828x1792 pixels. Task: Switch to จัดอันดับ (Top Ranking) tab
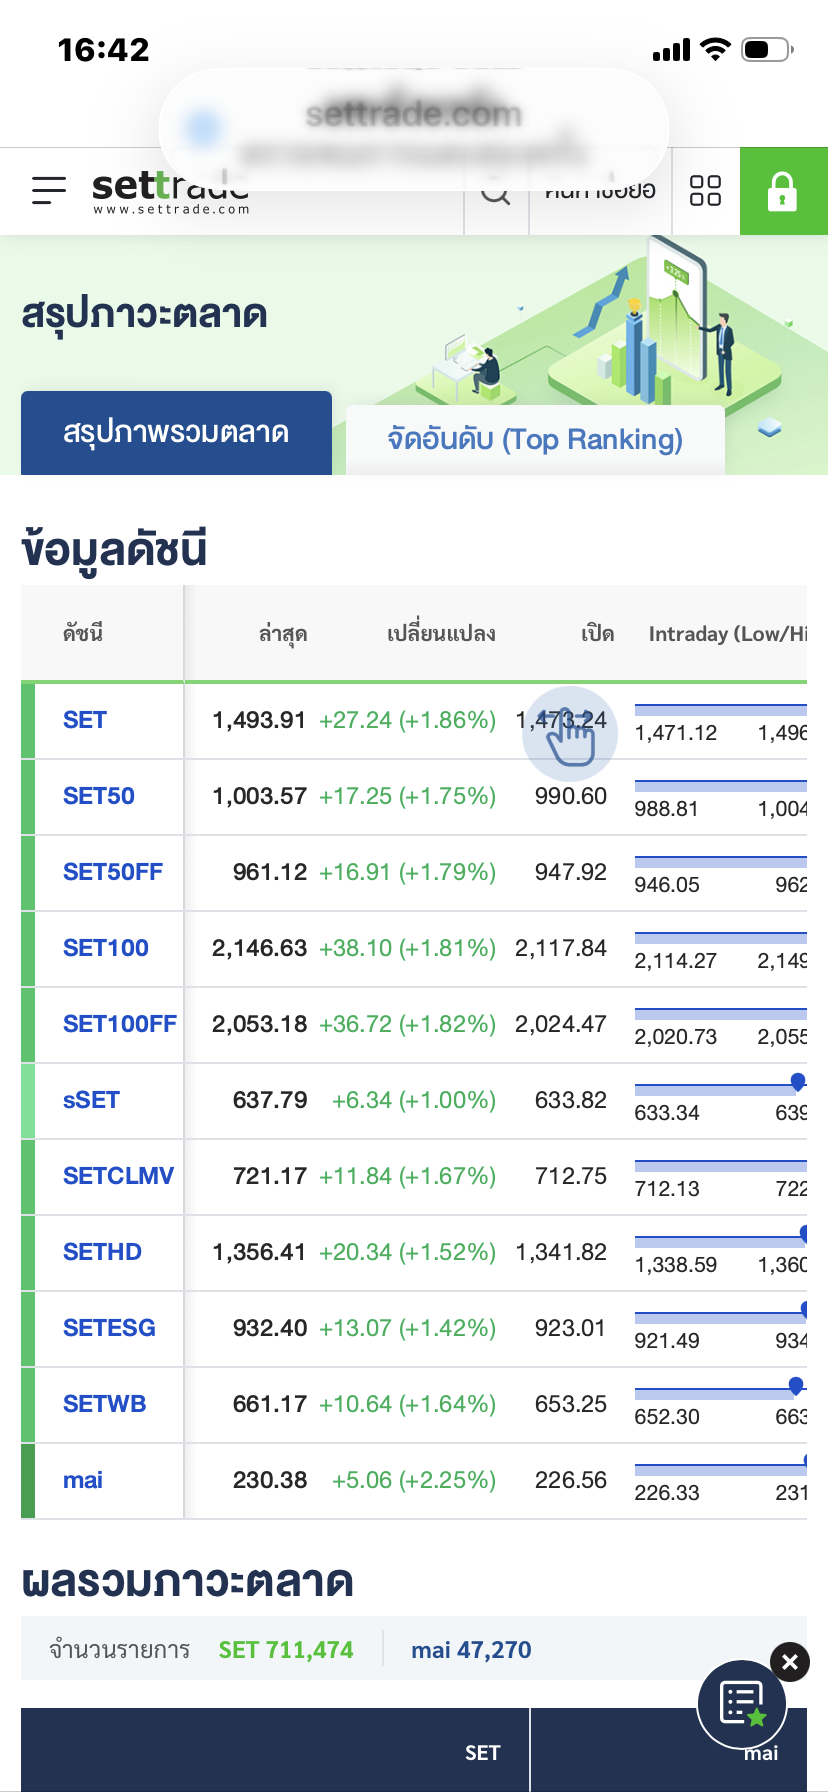535,439
